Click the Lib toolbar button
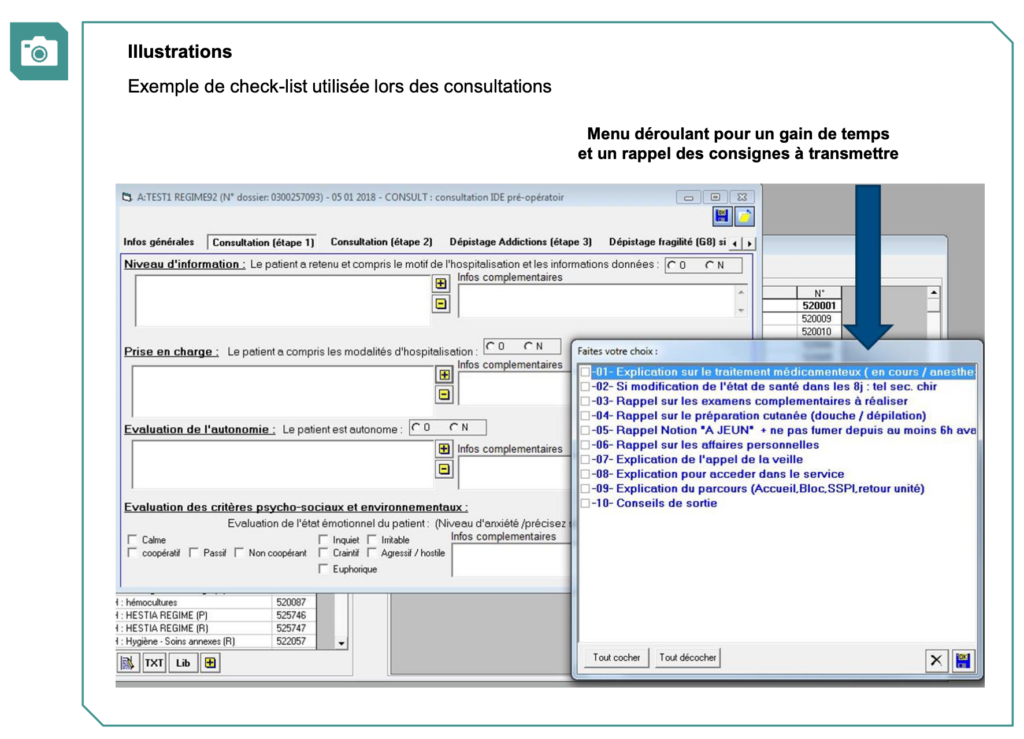1024x739 pixels. (183, 663)
